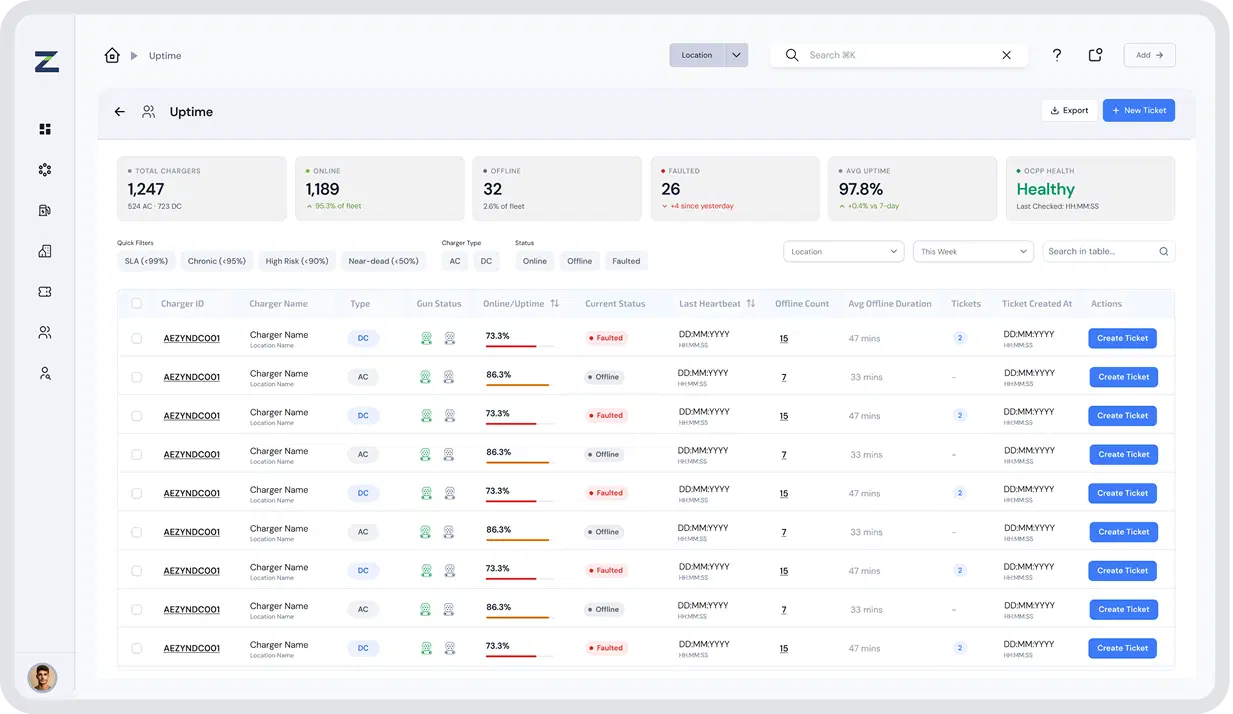Open the Online 1,189 card
Screen dimensions: 1233x714
click(379, 188)
